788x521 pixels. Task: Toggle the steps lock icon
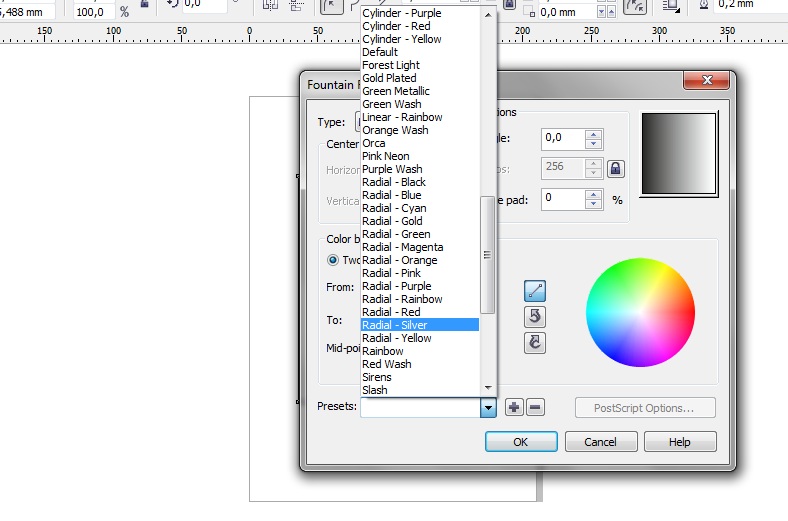click(616, 168)
